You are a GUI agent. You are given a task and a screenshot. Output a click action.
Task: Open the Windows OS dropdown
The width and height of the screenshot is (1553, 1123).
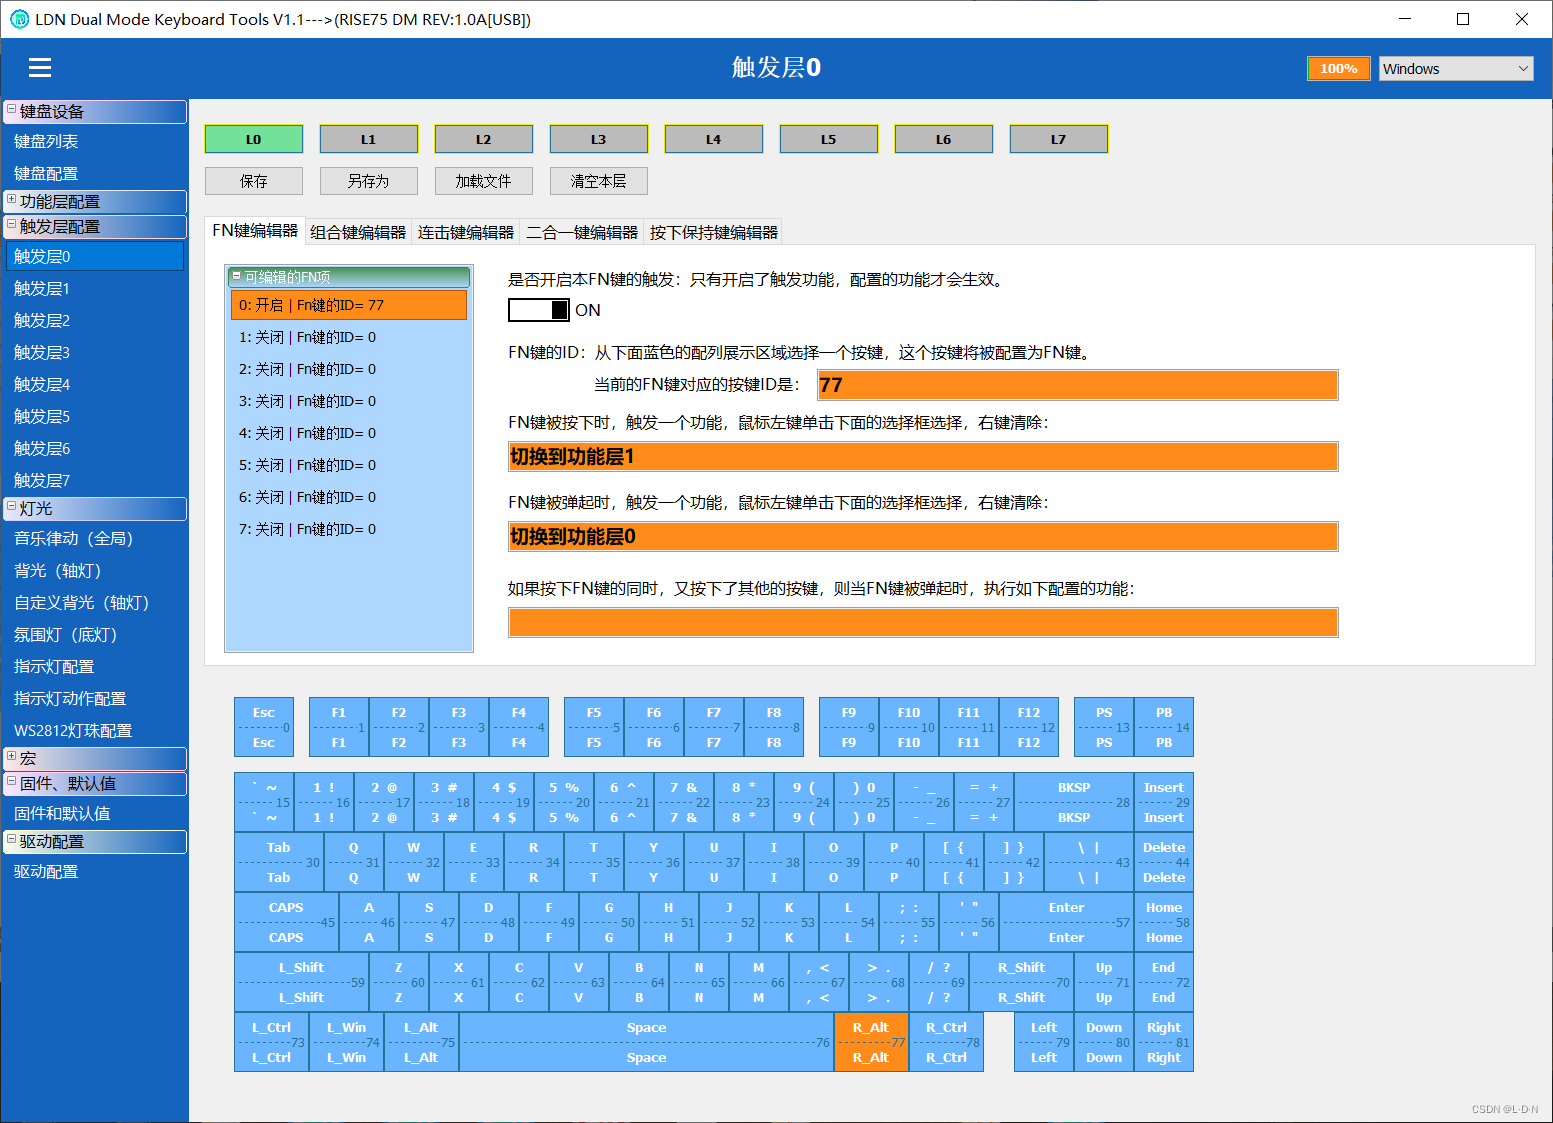[x=1456, y=68]
